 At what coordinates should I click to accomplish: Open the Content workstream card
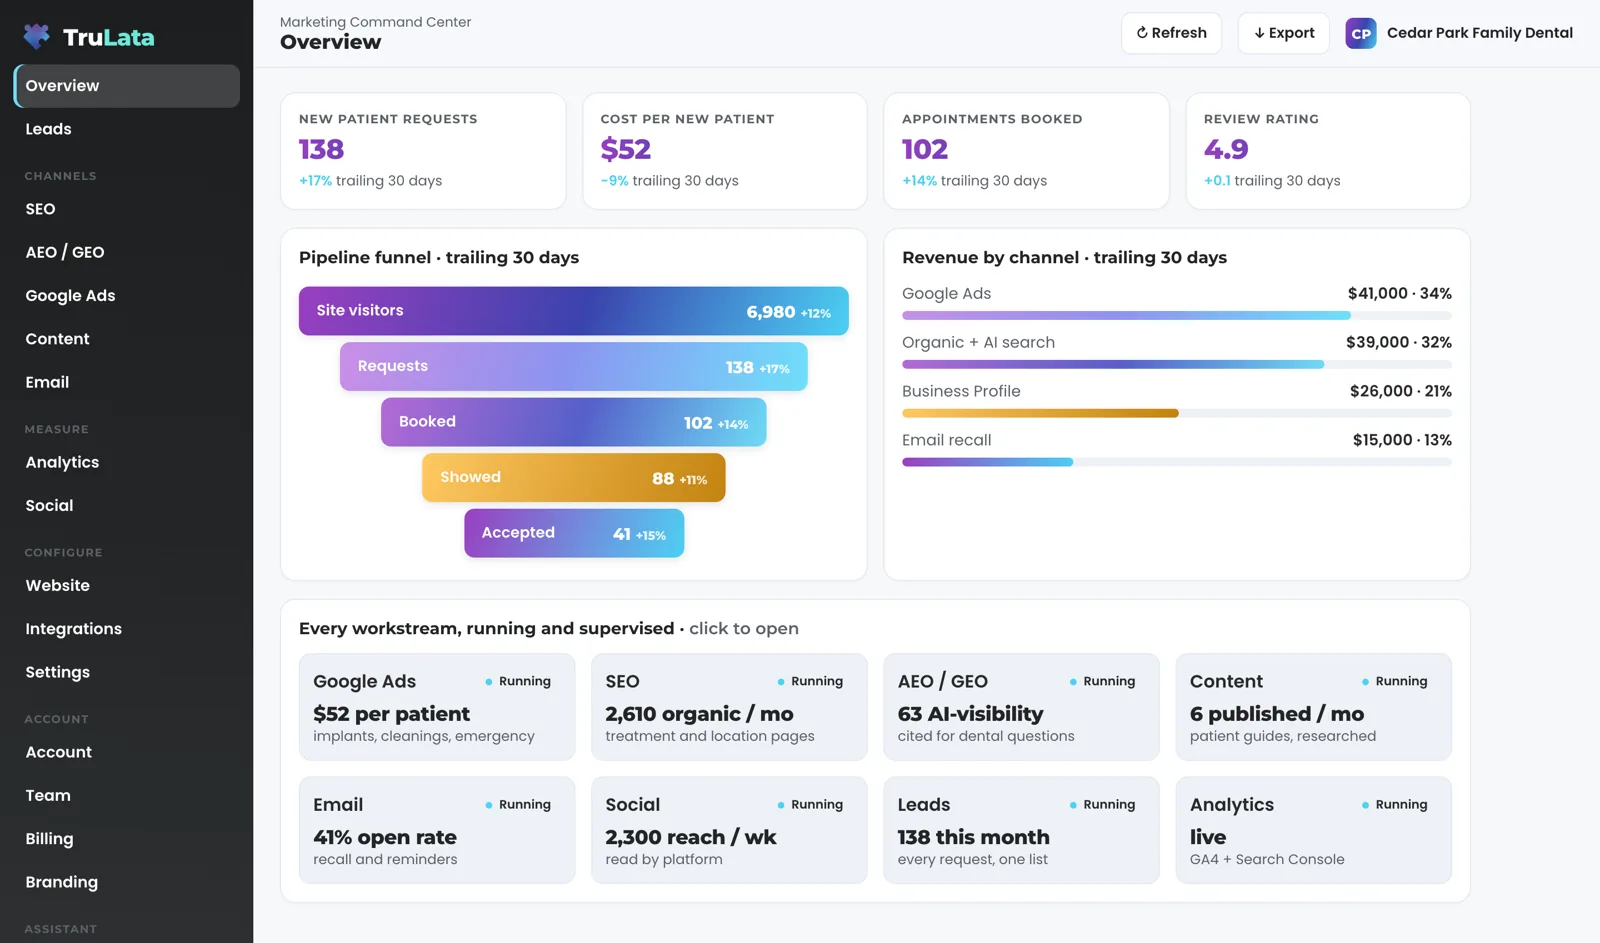pos(1313,707)
